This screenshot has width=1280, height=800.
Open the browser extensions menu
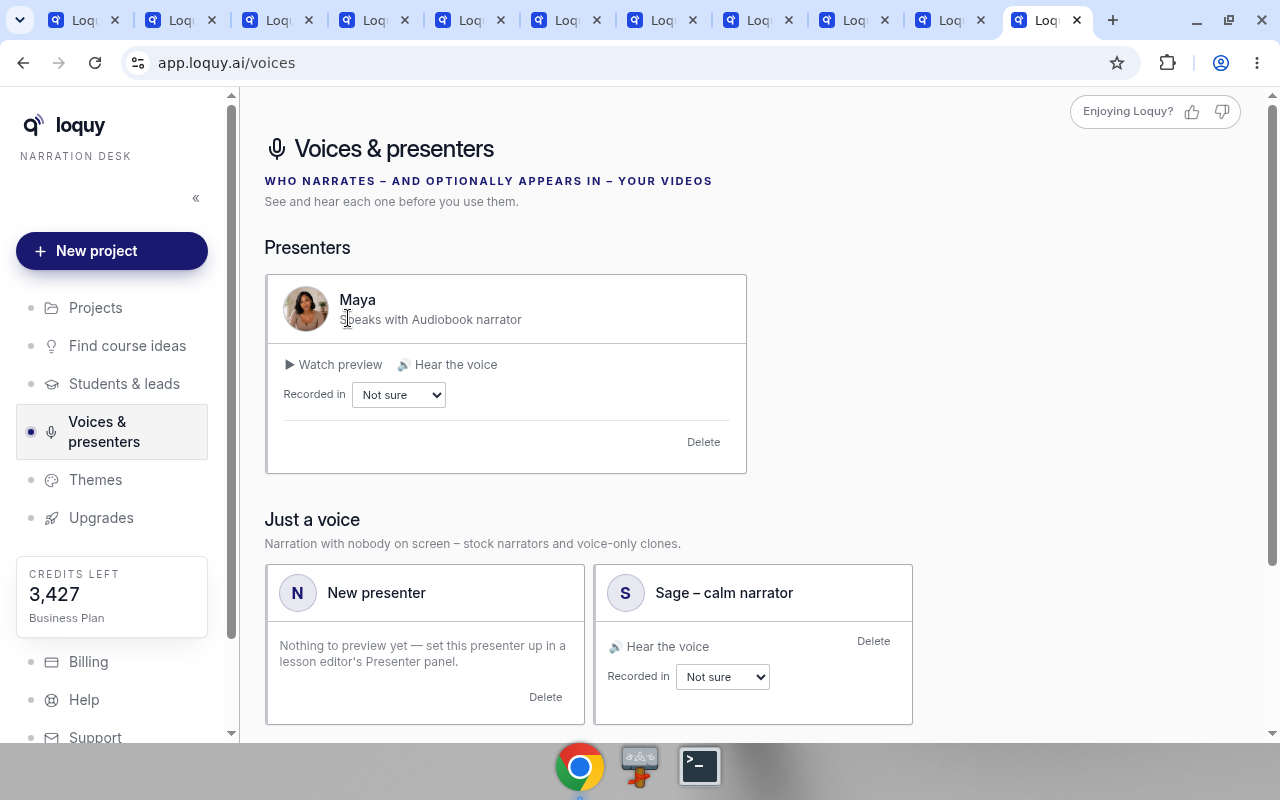(1167, 63)
